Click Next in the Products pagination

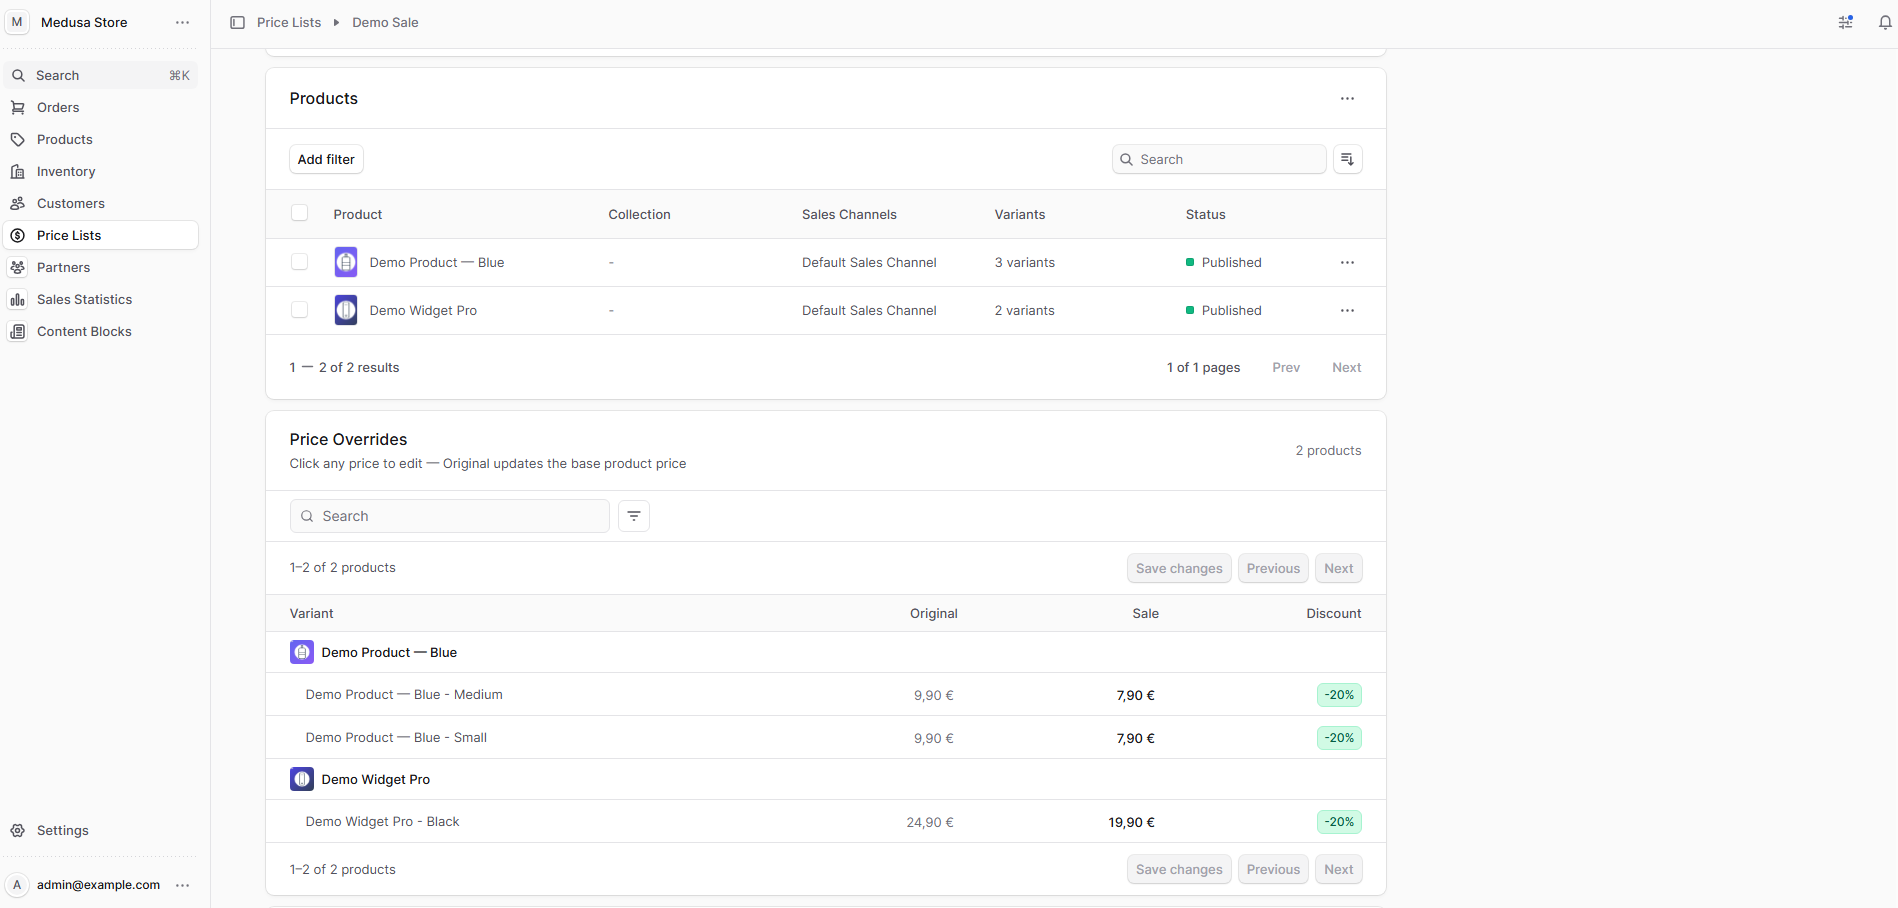coord(1347,367)
